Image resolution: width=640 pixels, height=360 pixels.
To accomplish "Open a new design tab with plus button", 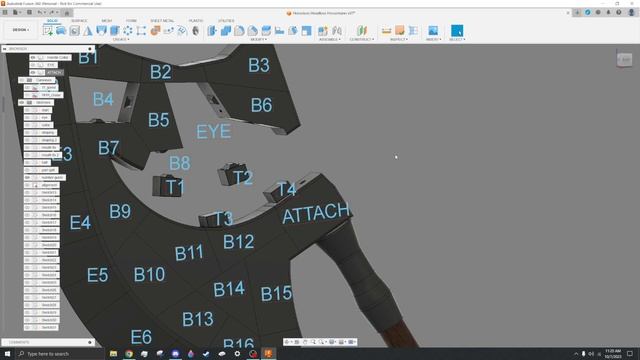I will [577, 13].
